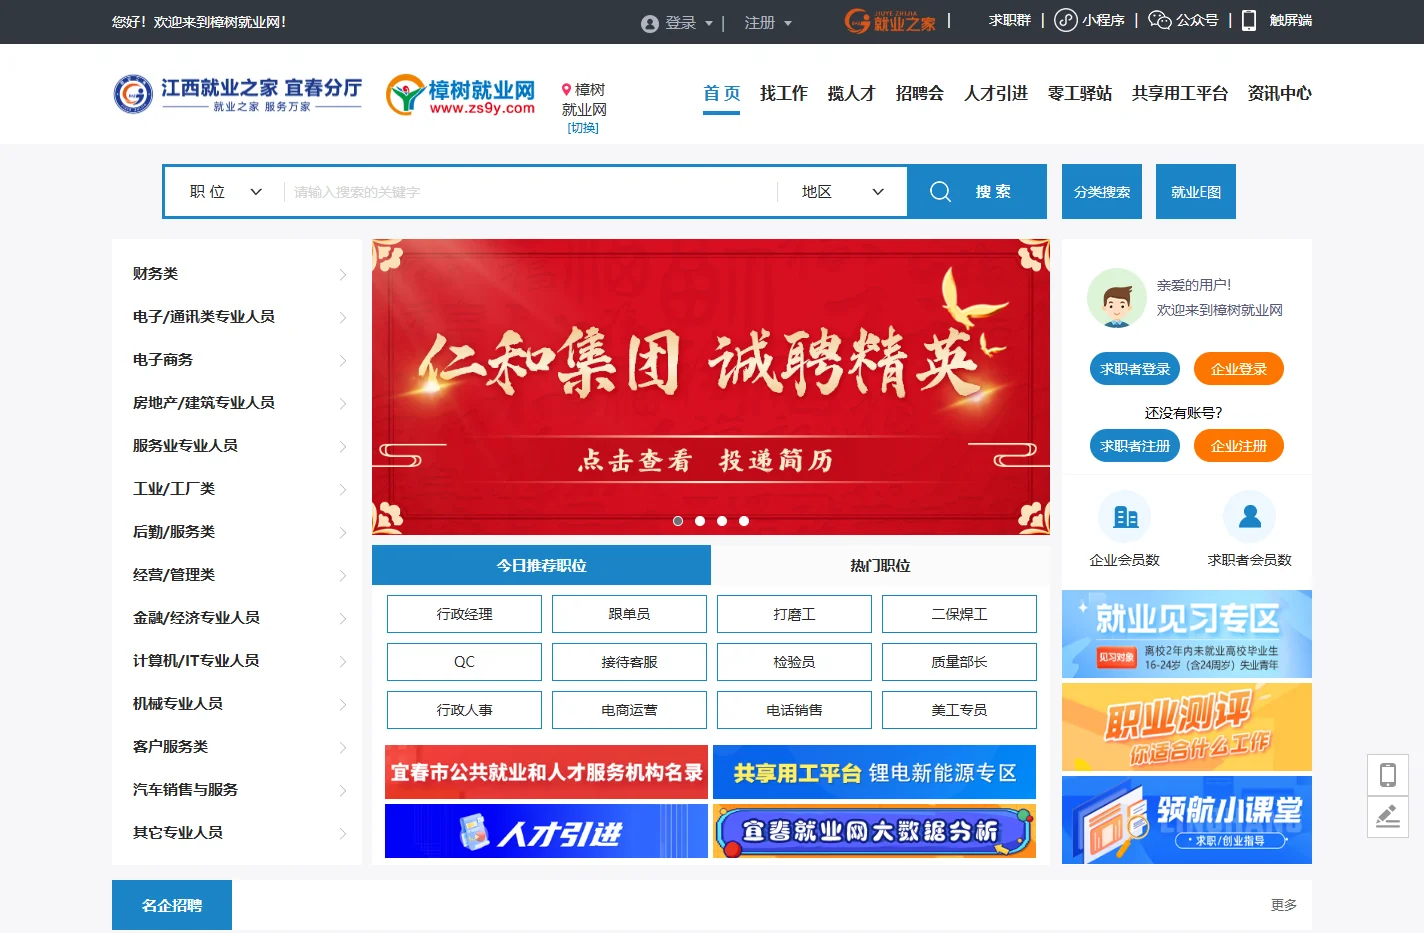Click the [切换] site switch link
This screenshot has height=933, width=1424.
click(x=583, y=128)
